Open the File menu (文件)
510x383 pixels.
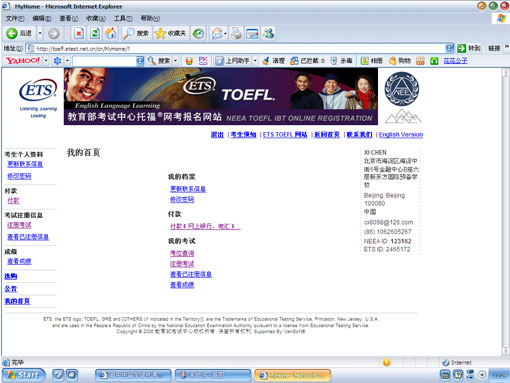tap(15, 18)
